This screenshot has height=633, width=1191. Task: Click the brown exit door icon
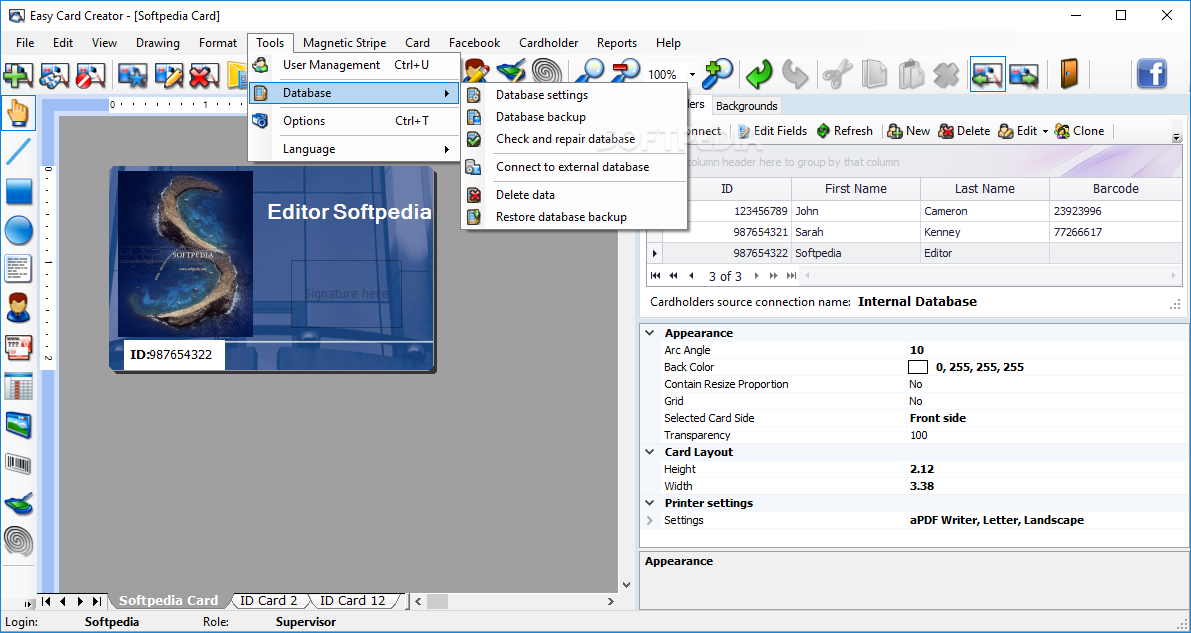click(x=1069, y=74)
